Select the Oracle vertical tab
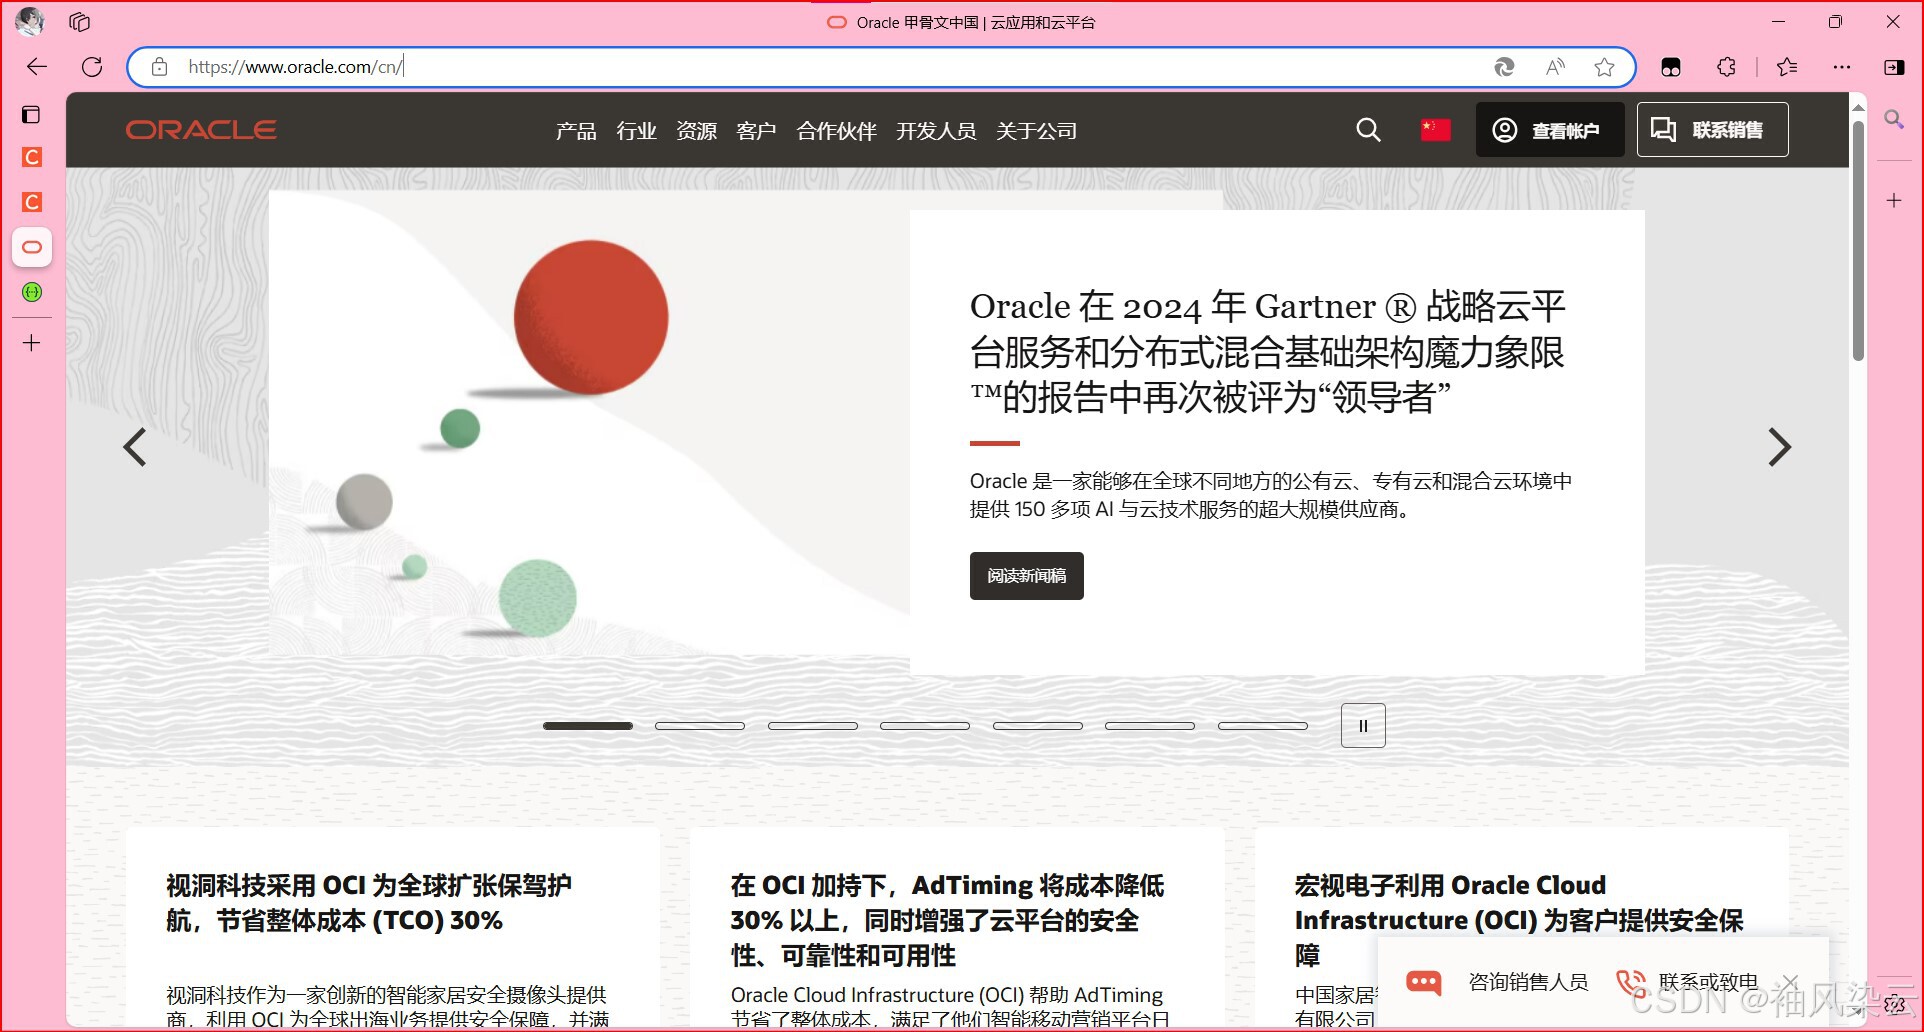Image resolution: width=1924 pixels, height=1032 pixels. pyautogui.click(x=32, y=247)
